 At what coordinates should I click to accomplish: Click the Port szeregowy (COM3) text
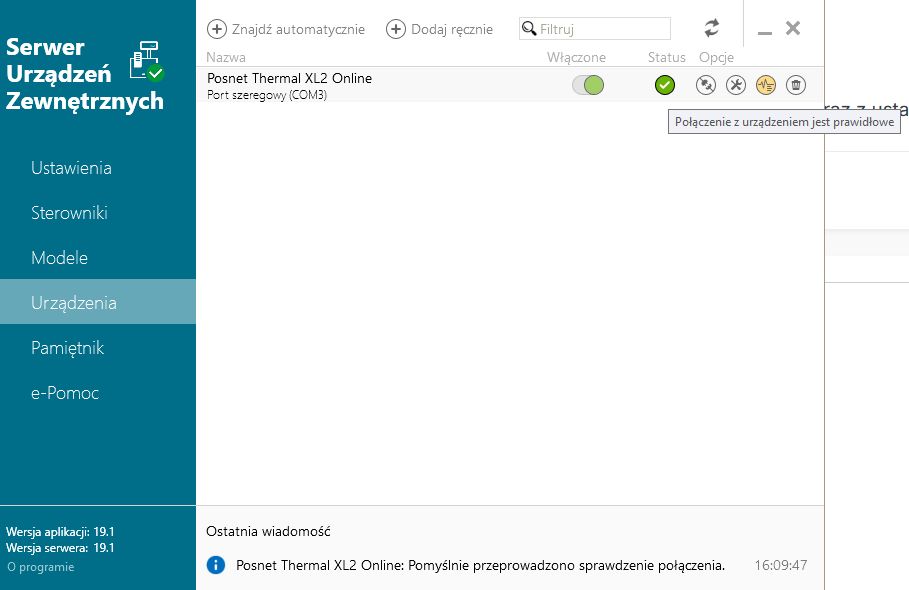point(267,95)
